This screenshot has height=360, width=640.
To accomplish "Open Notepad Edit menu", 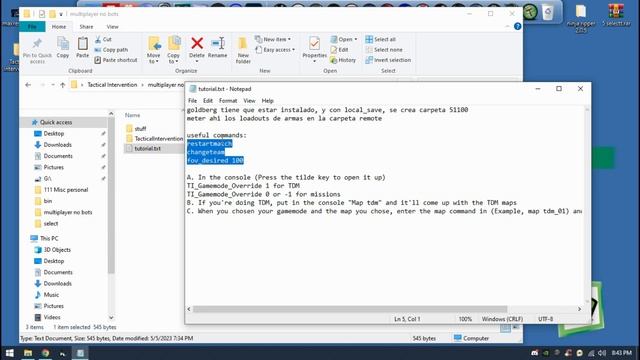I will pos(208,100).
